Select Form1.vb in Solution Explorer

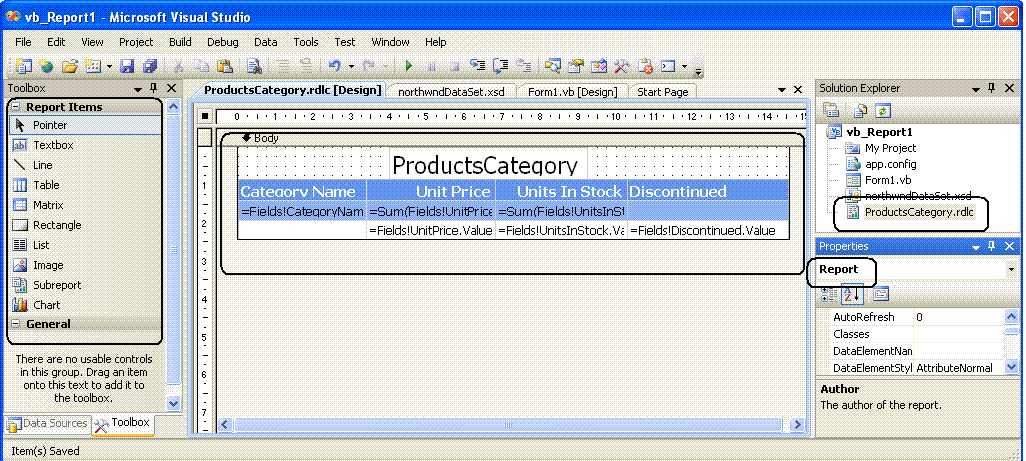coord(887,180)
